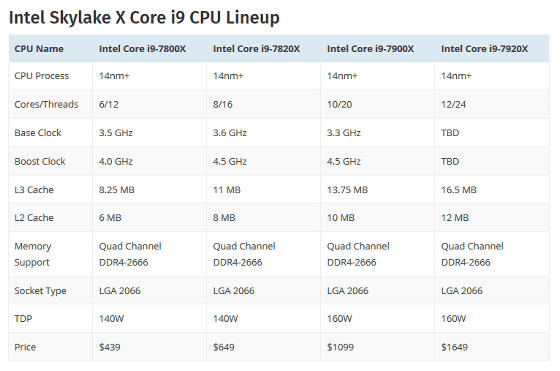560x371 pixels.
Task: Click the Base Clock row label
Action: (x=38, y=133)
